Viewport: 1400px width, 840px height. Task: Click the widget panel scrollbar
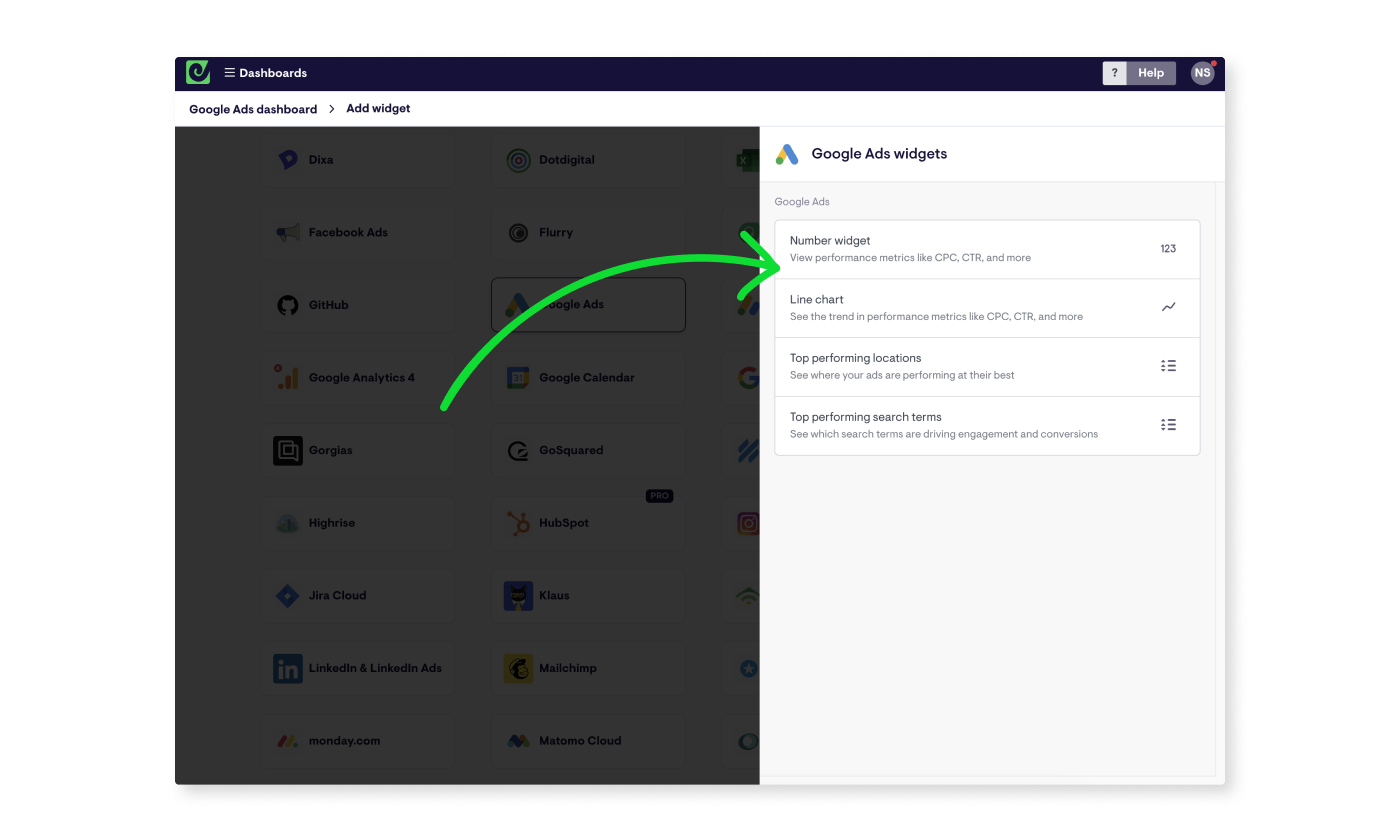[1220, 479]
